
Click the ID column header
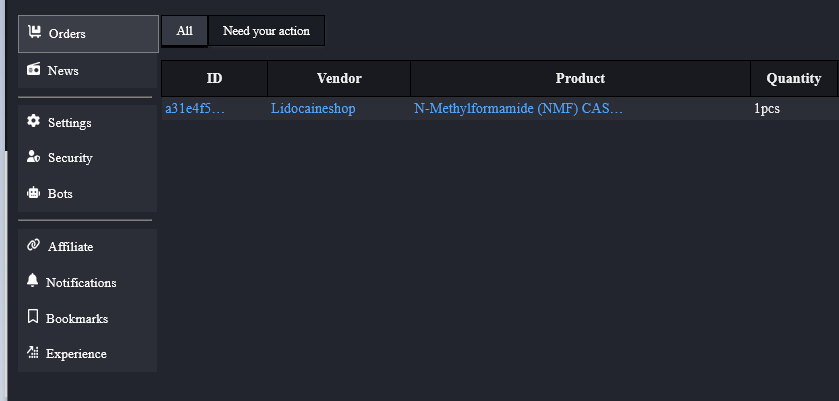click(x=214, y=78)
